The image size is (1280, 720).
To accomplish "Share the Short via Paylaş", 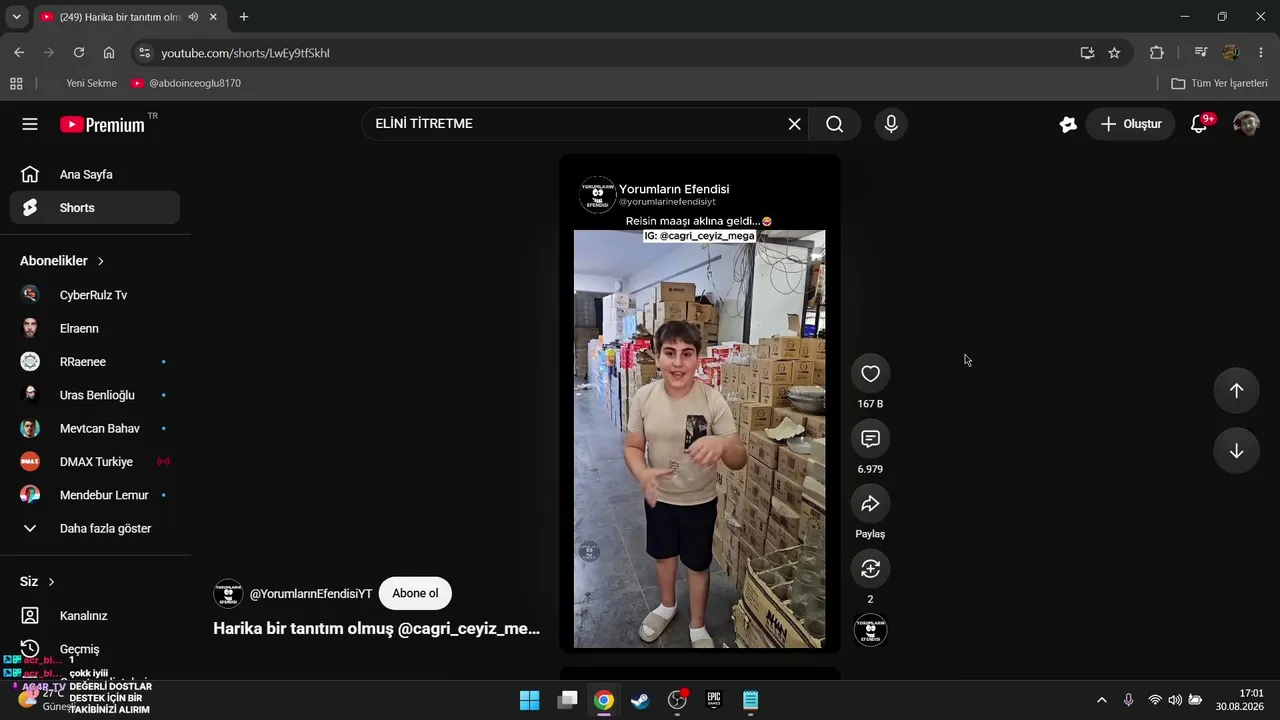I will tap(870, 504).
